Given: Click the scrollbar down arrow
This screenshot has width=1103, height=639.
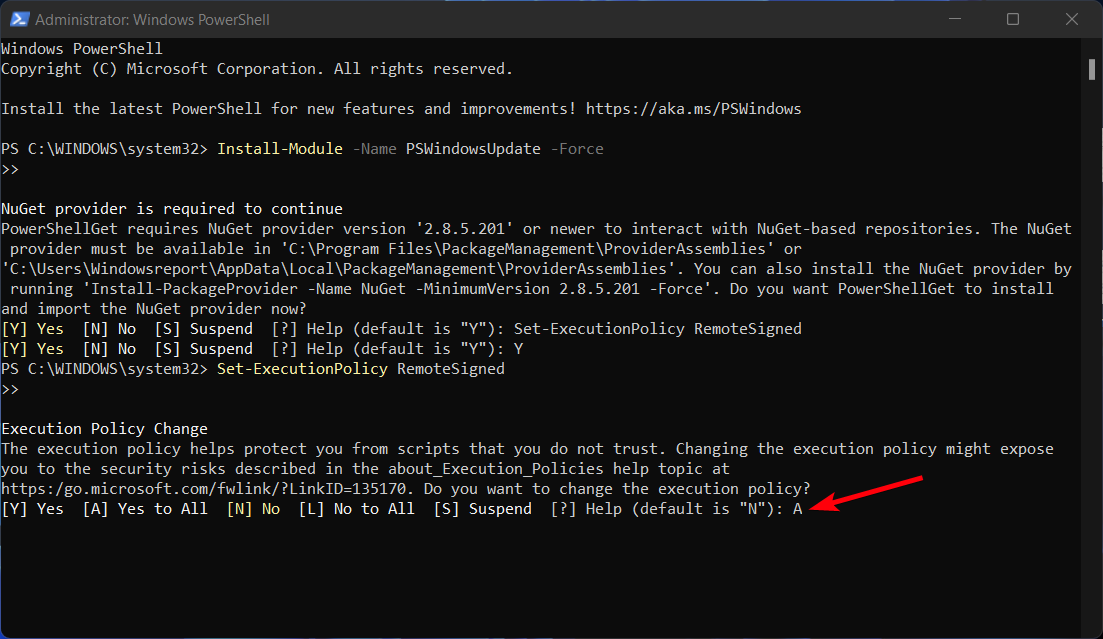Looking at the screenshot, I should (x=1092, y=630).
